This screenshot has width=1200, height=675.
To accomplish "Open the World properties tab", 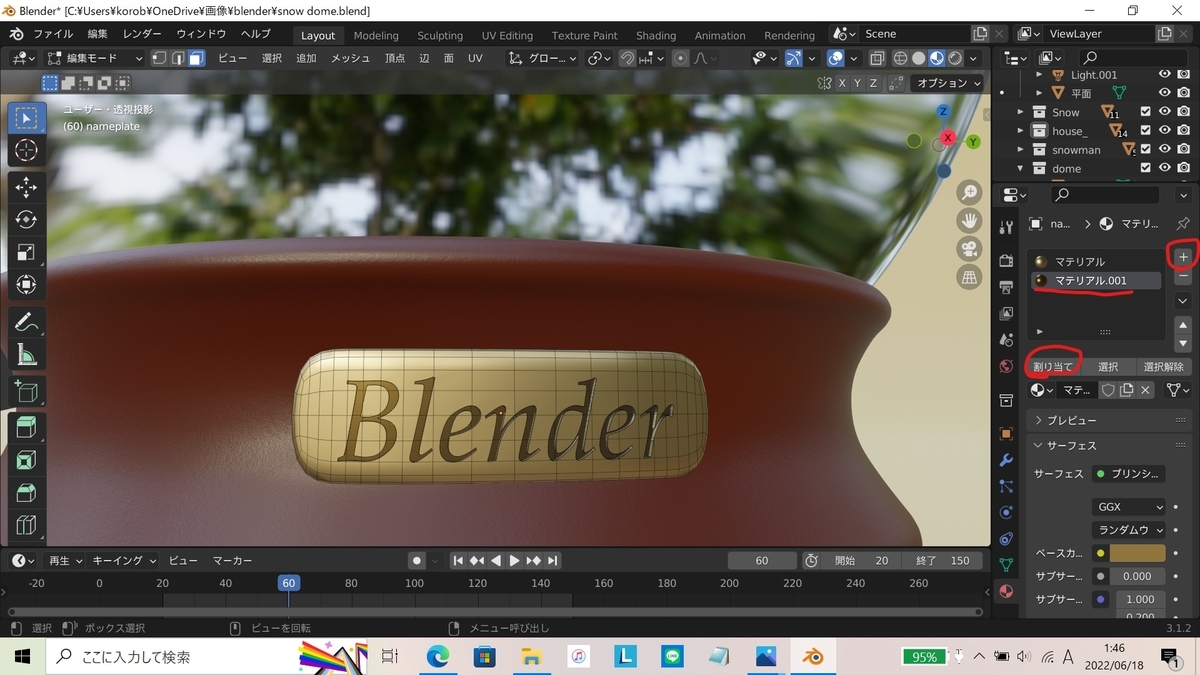I will click(x=1006, y=366).
